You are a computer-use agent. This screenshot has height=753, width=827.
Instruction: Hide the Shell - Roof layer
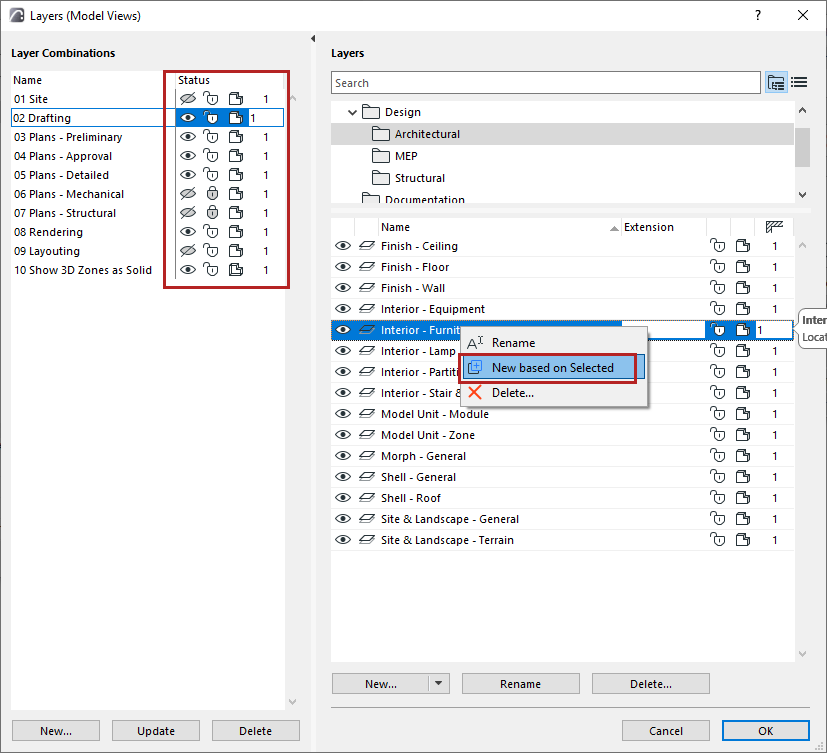click(343, 498)
